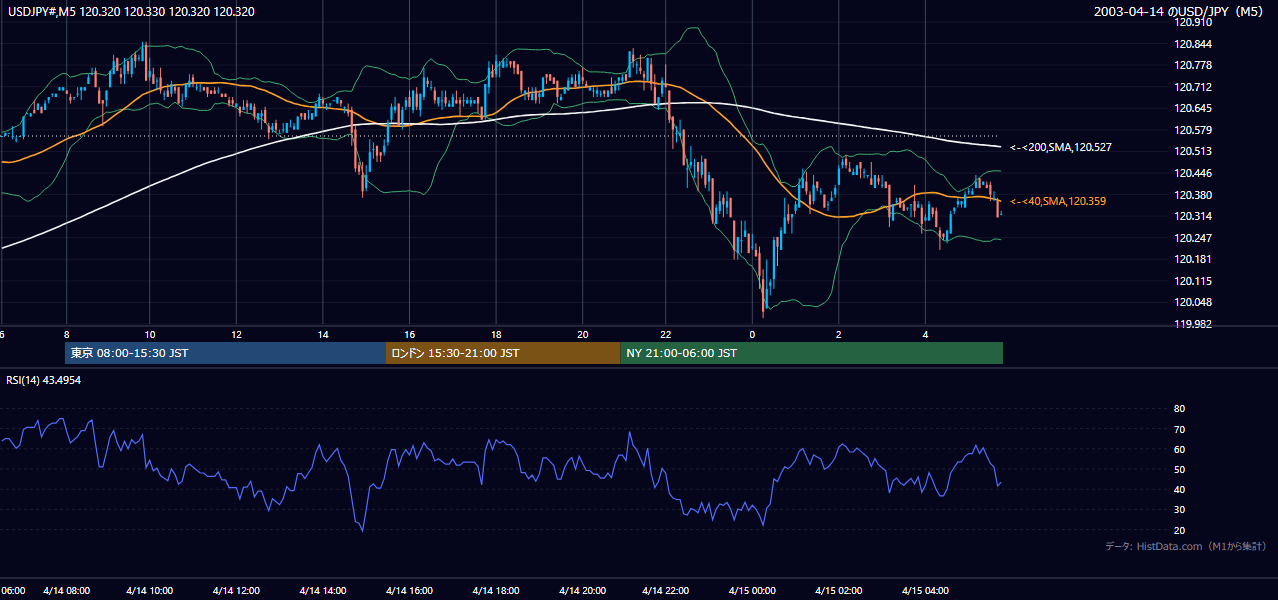Click the 4/14 20:00 date label
The image size is (1278, 600).
(x=581, y=590)
